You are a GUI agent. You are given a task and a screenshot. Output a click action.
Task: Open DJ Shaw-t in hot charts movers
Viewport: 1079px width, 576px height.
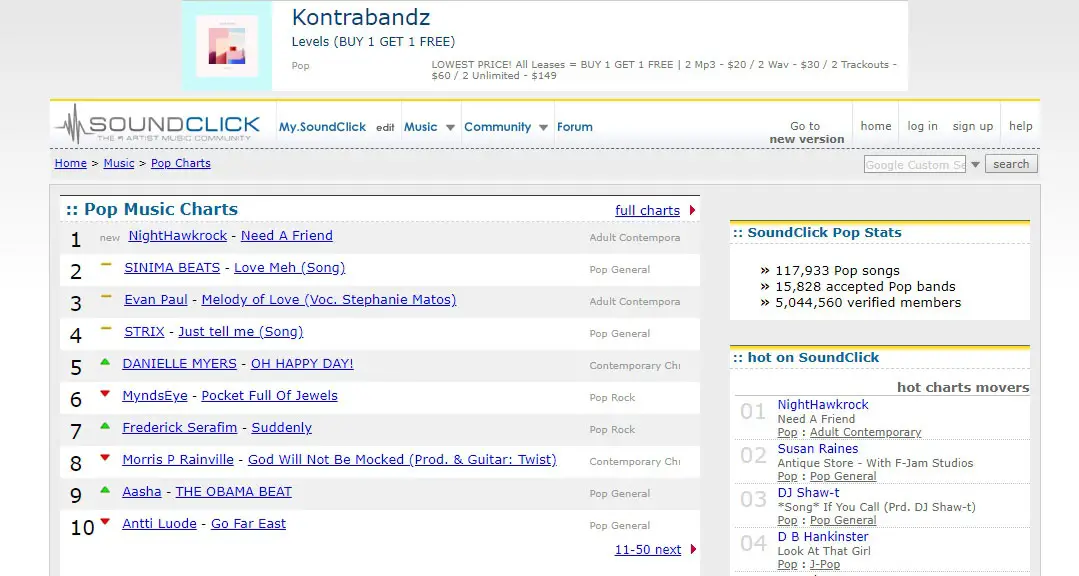[x=809, y=493]
